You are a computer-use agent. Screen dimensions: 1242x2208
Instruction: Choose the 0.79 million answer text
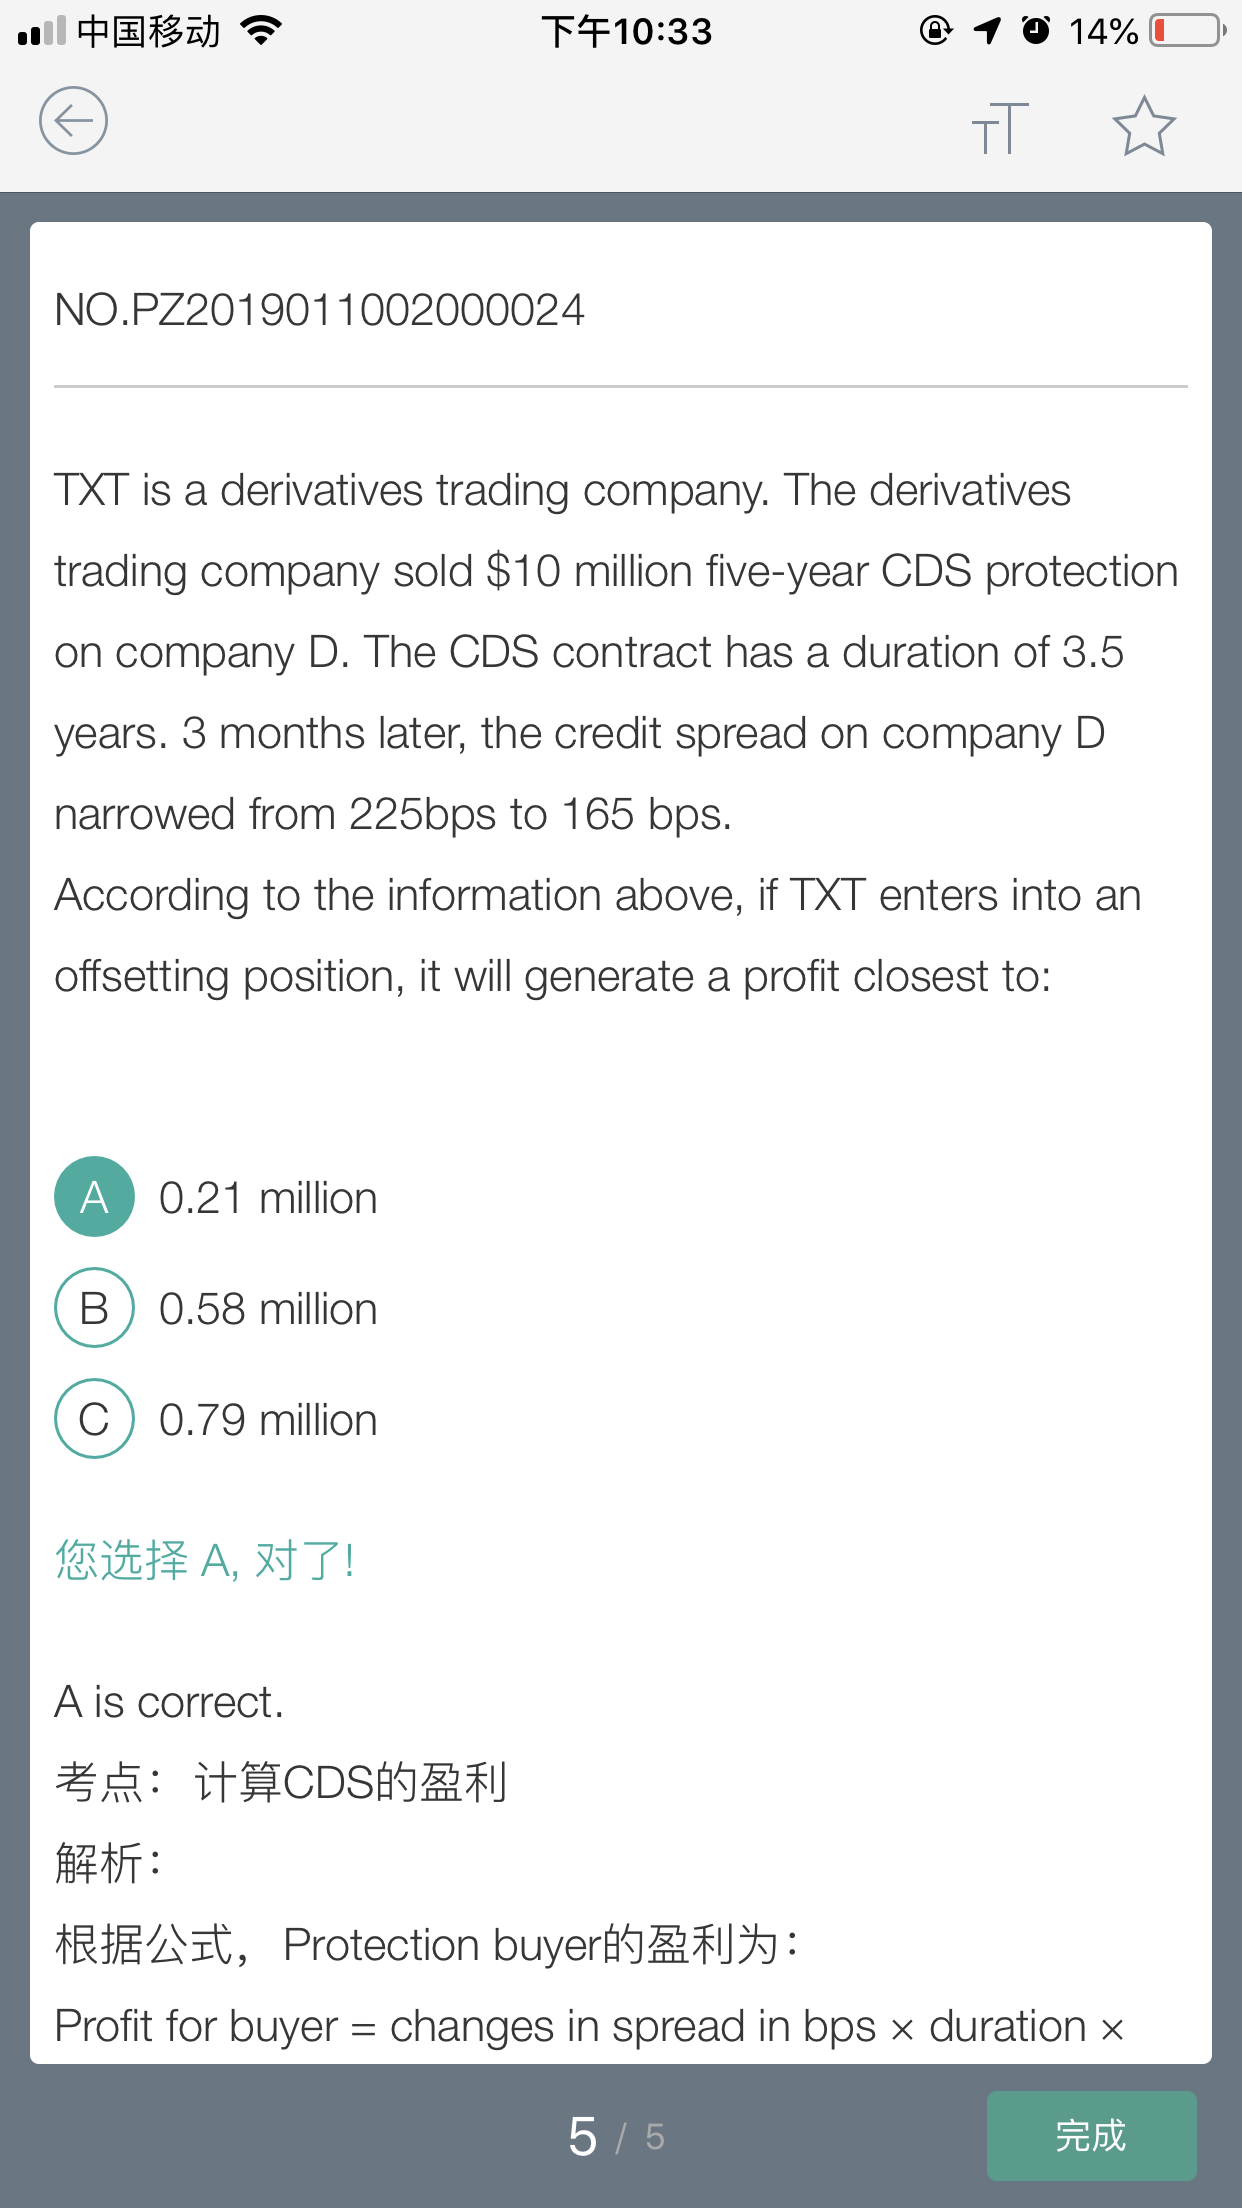(268, 1420)
